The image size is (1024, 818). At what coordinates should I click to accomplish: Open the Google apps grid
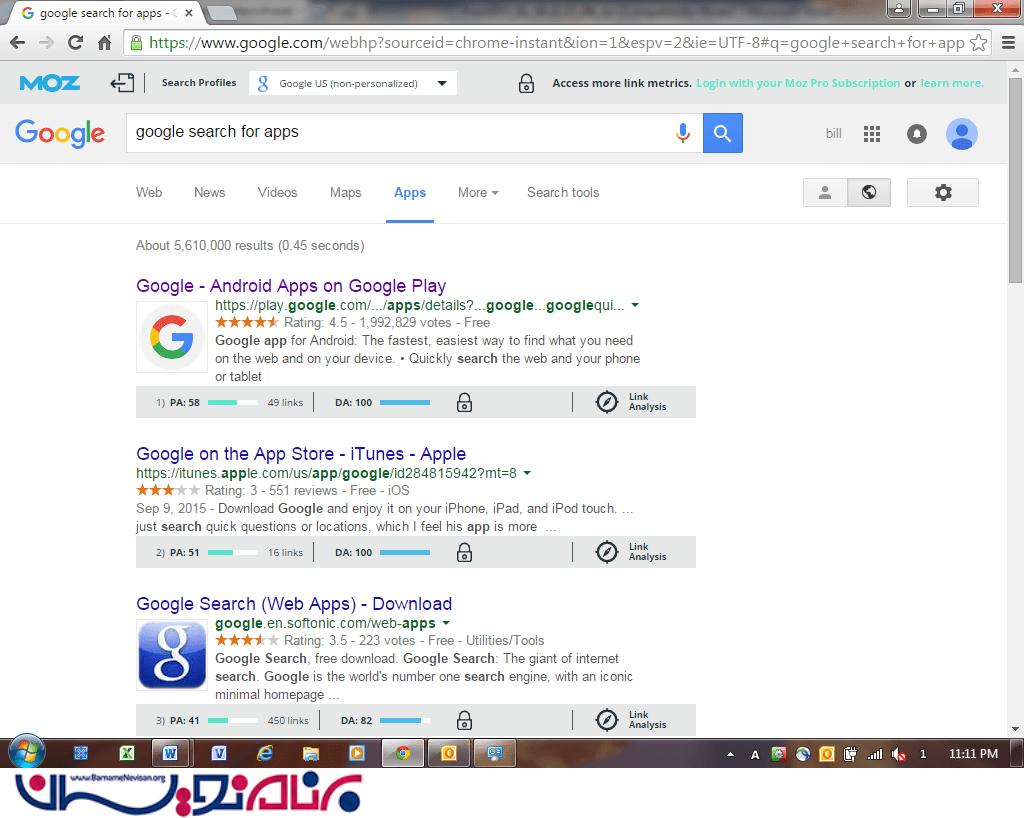pyautogui.click(x=872, y=134)
